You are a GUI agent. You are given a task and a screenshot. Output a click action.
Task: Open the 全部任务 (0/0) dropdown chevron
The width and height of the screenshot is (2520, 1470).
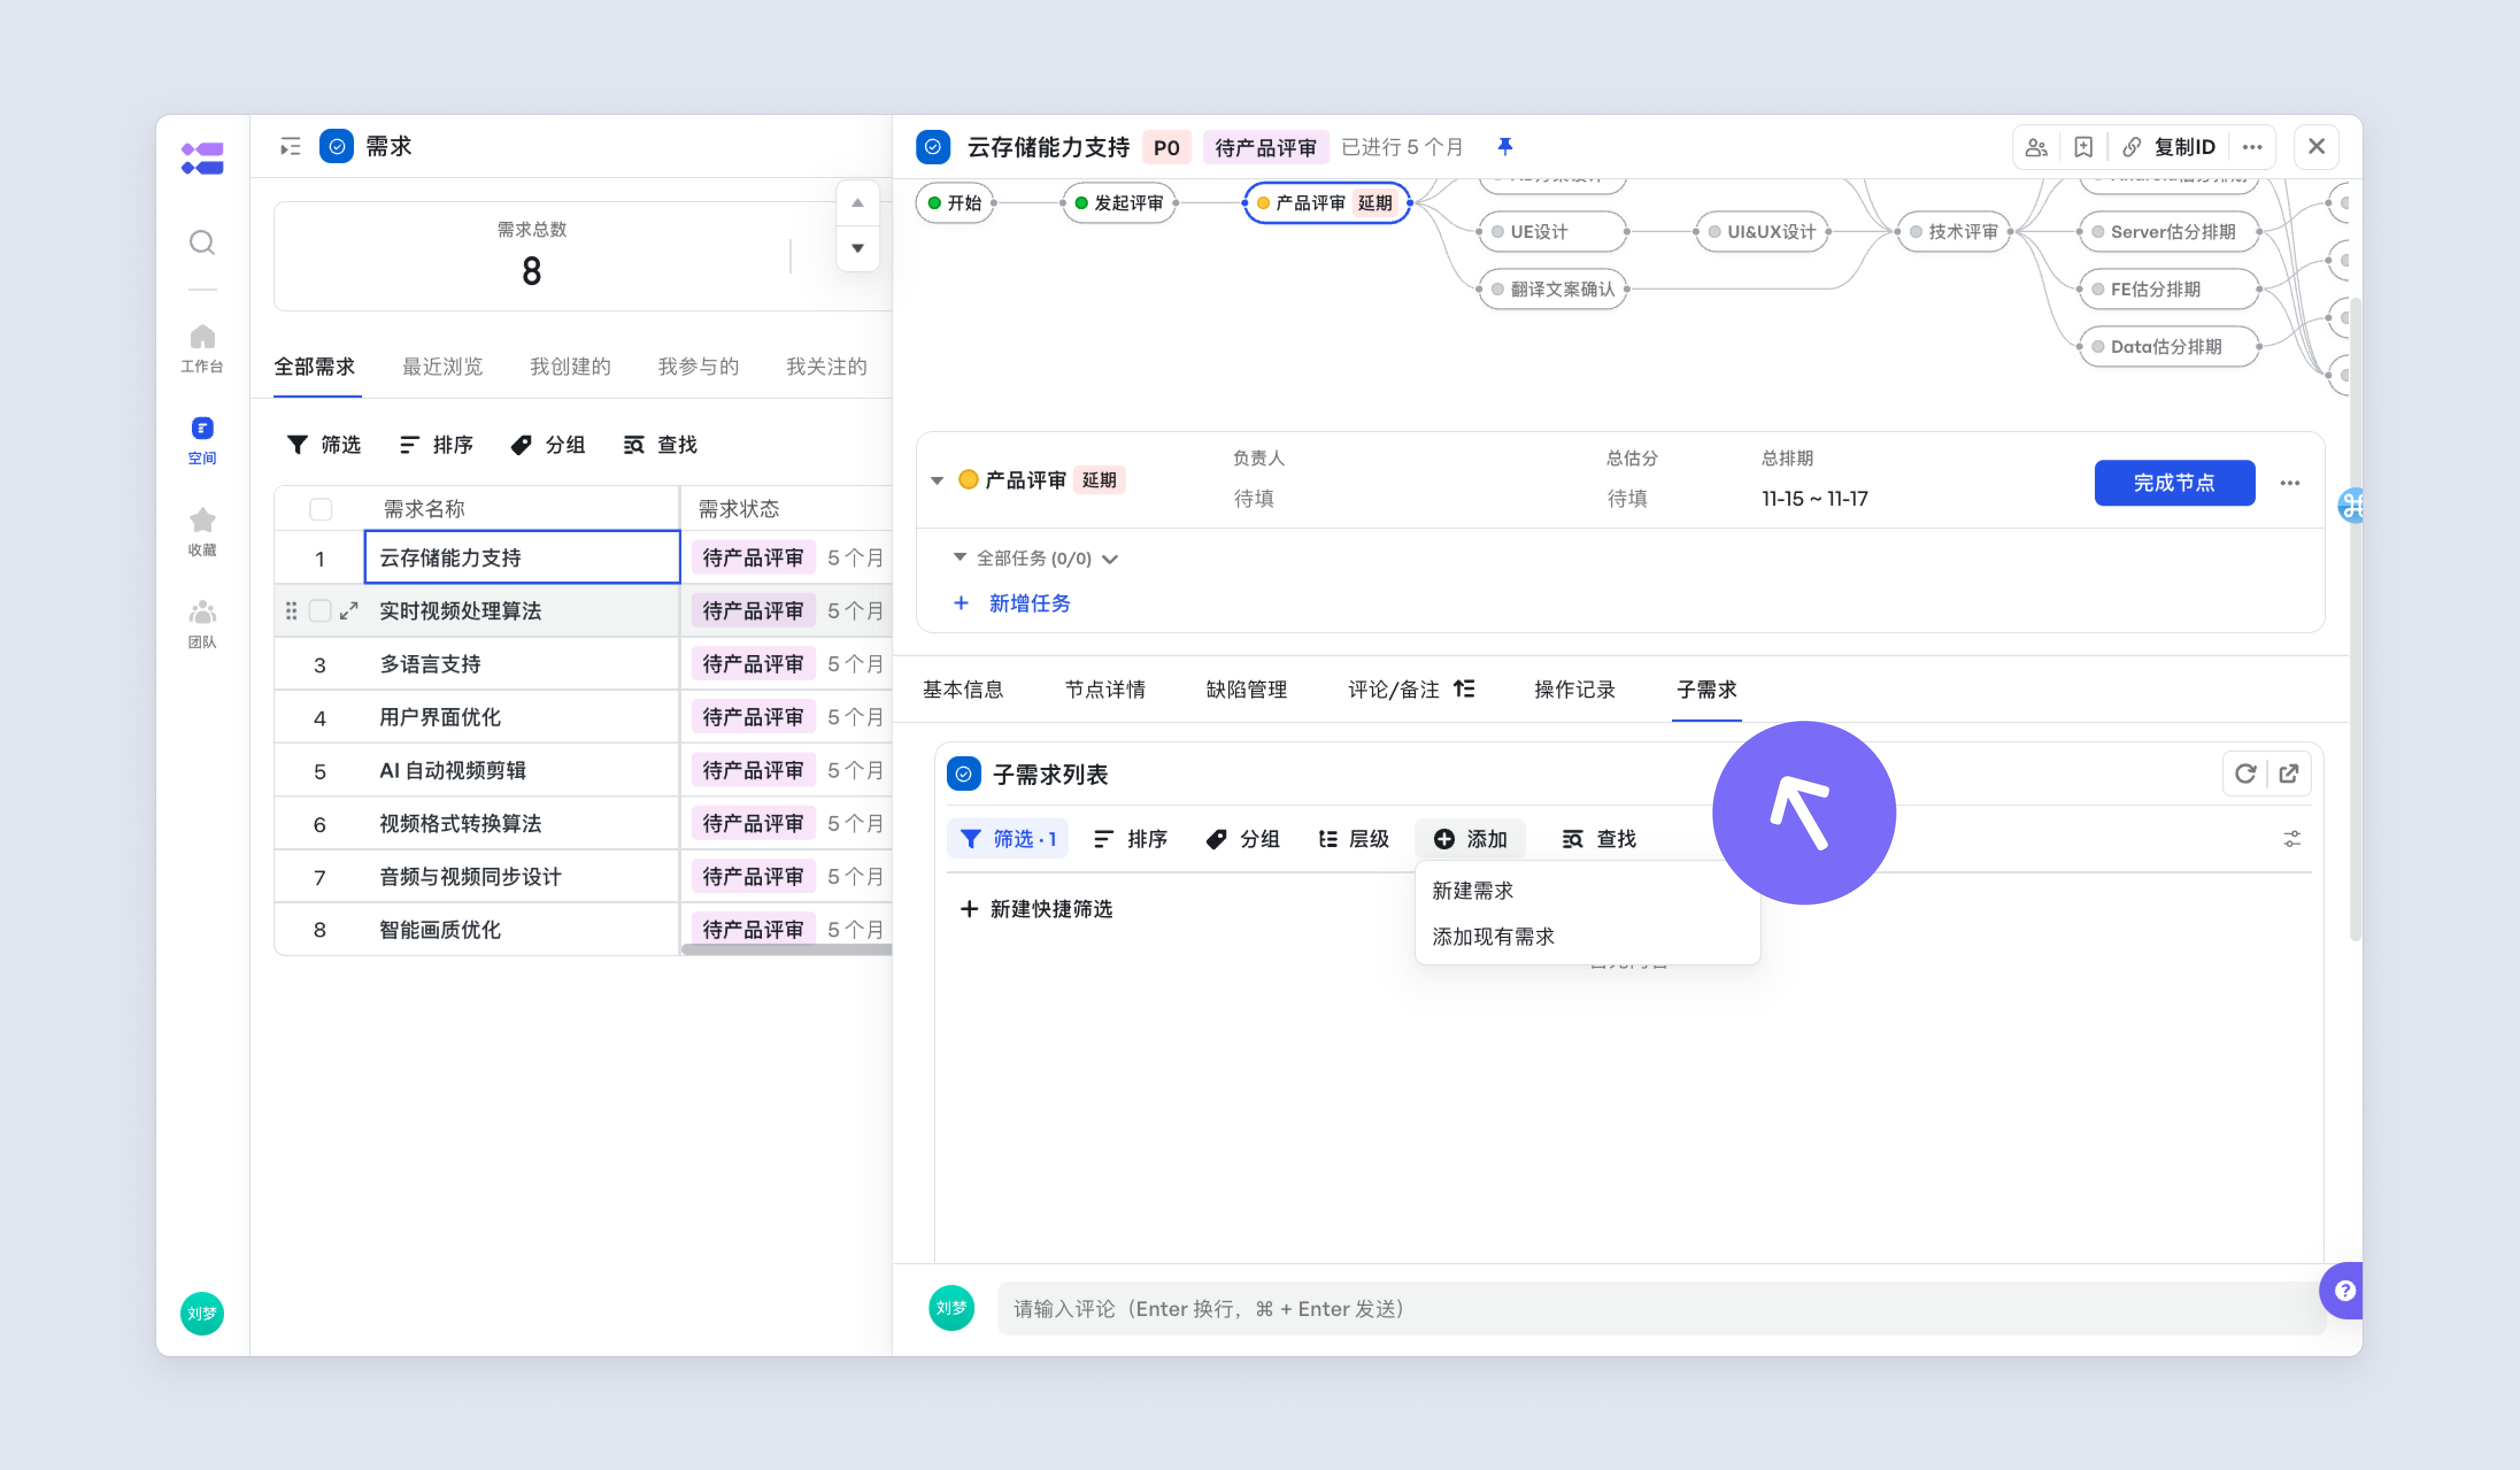1110,559
